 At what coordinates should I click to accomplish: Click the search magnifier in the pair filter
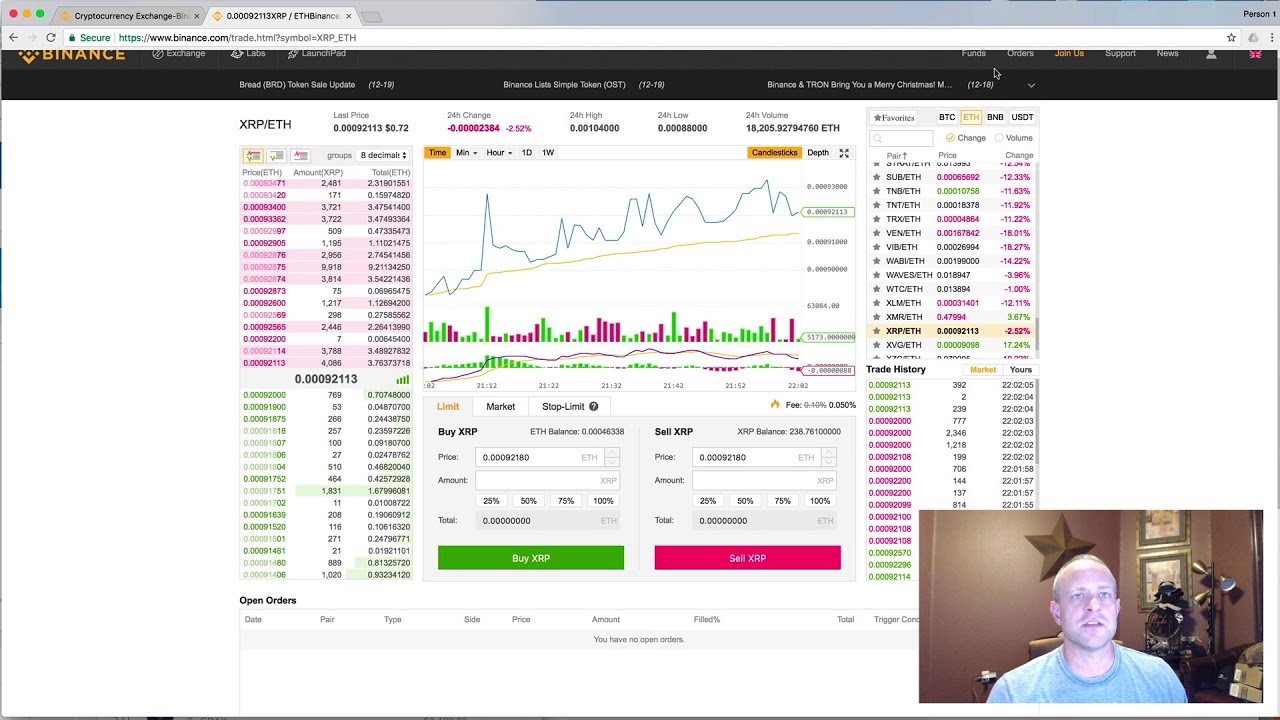878,138
